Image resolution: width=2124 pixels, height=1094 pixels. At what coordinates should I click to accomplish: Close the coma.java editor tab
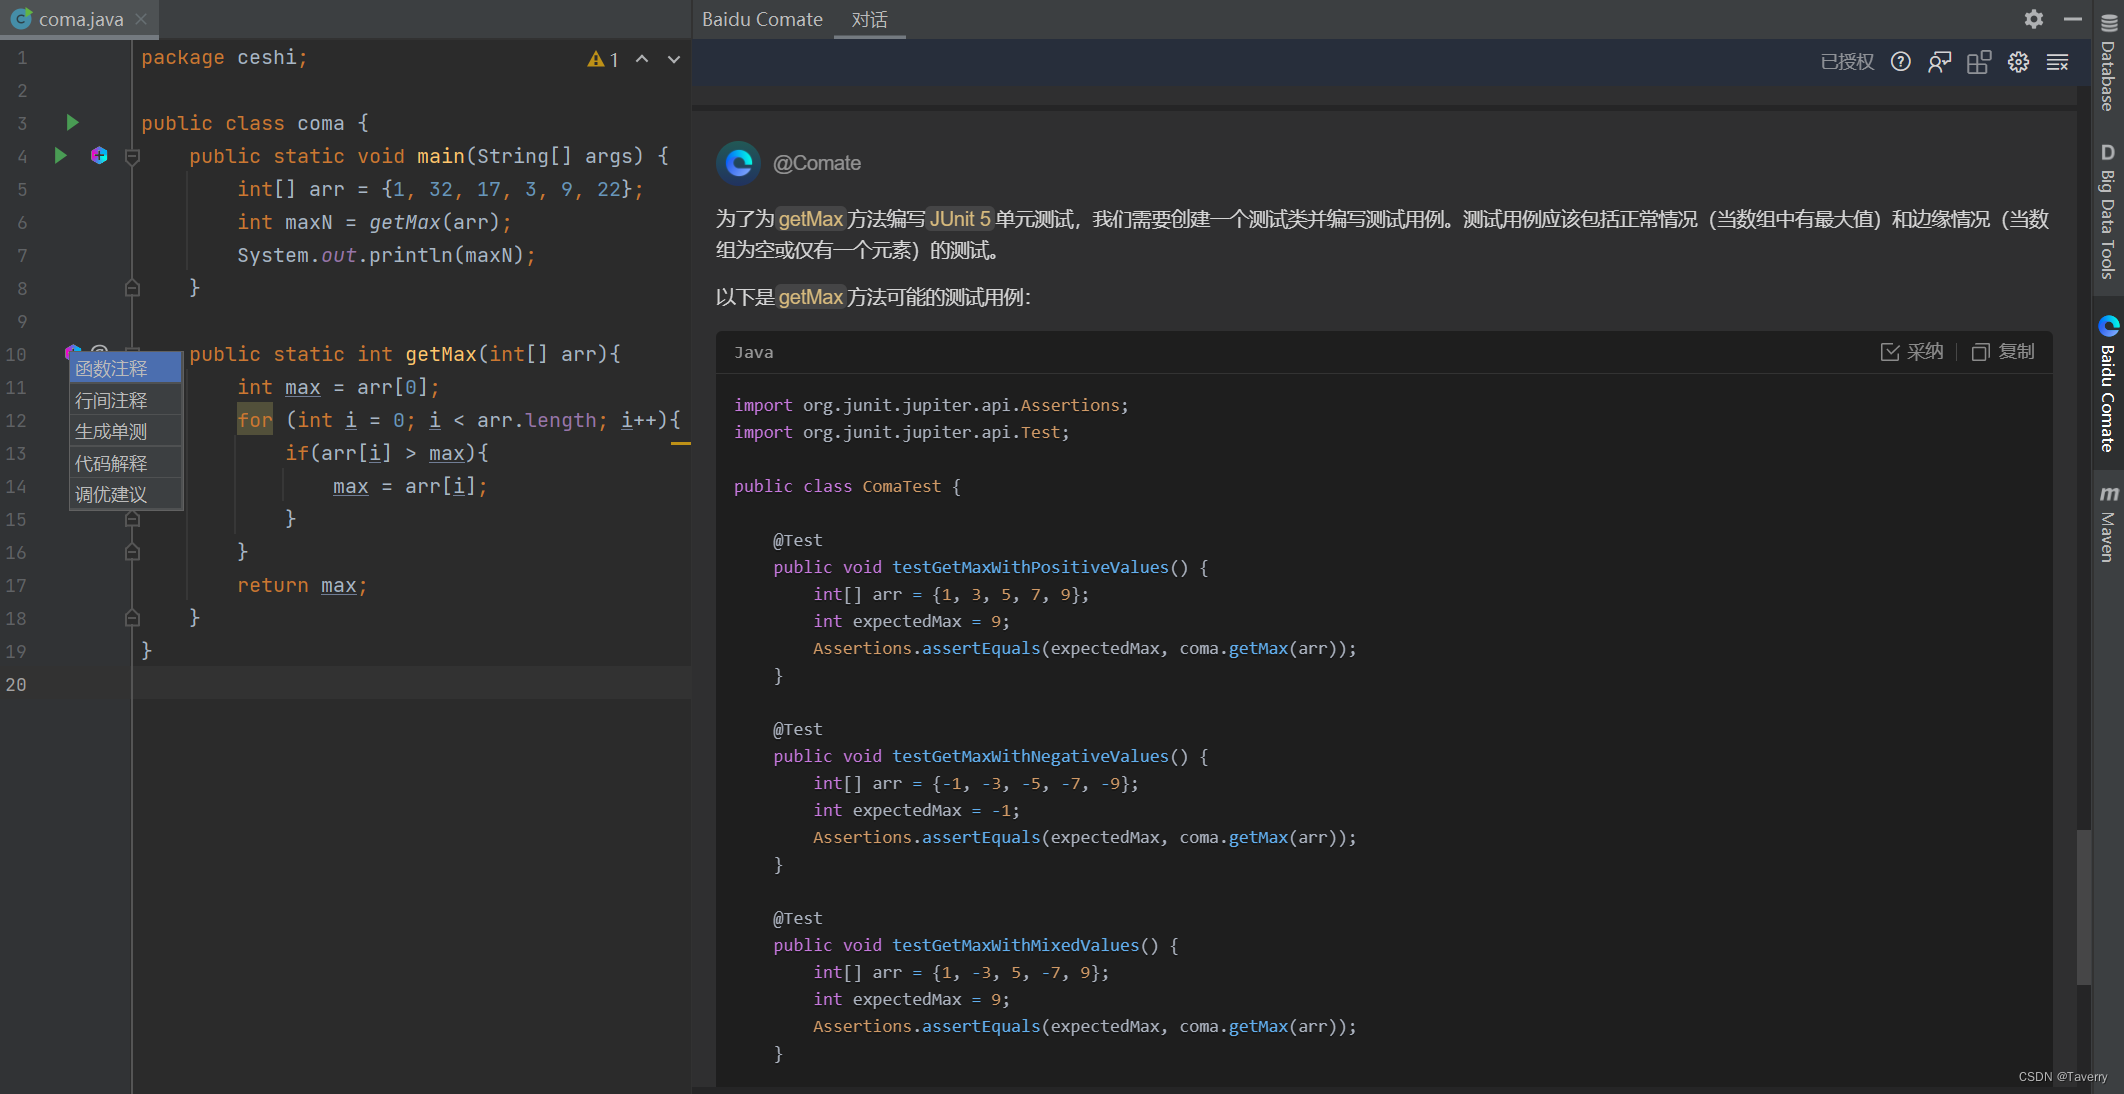(141, 19)
